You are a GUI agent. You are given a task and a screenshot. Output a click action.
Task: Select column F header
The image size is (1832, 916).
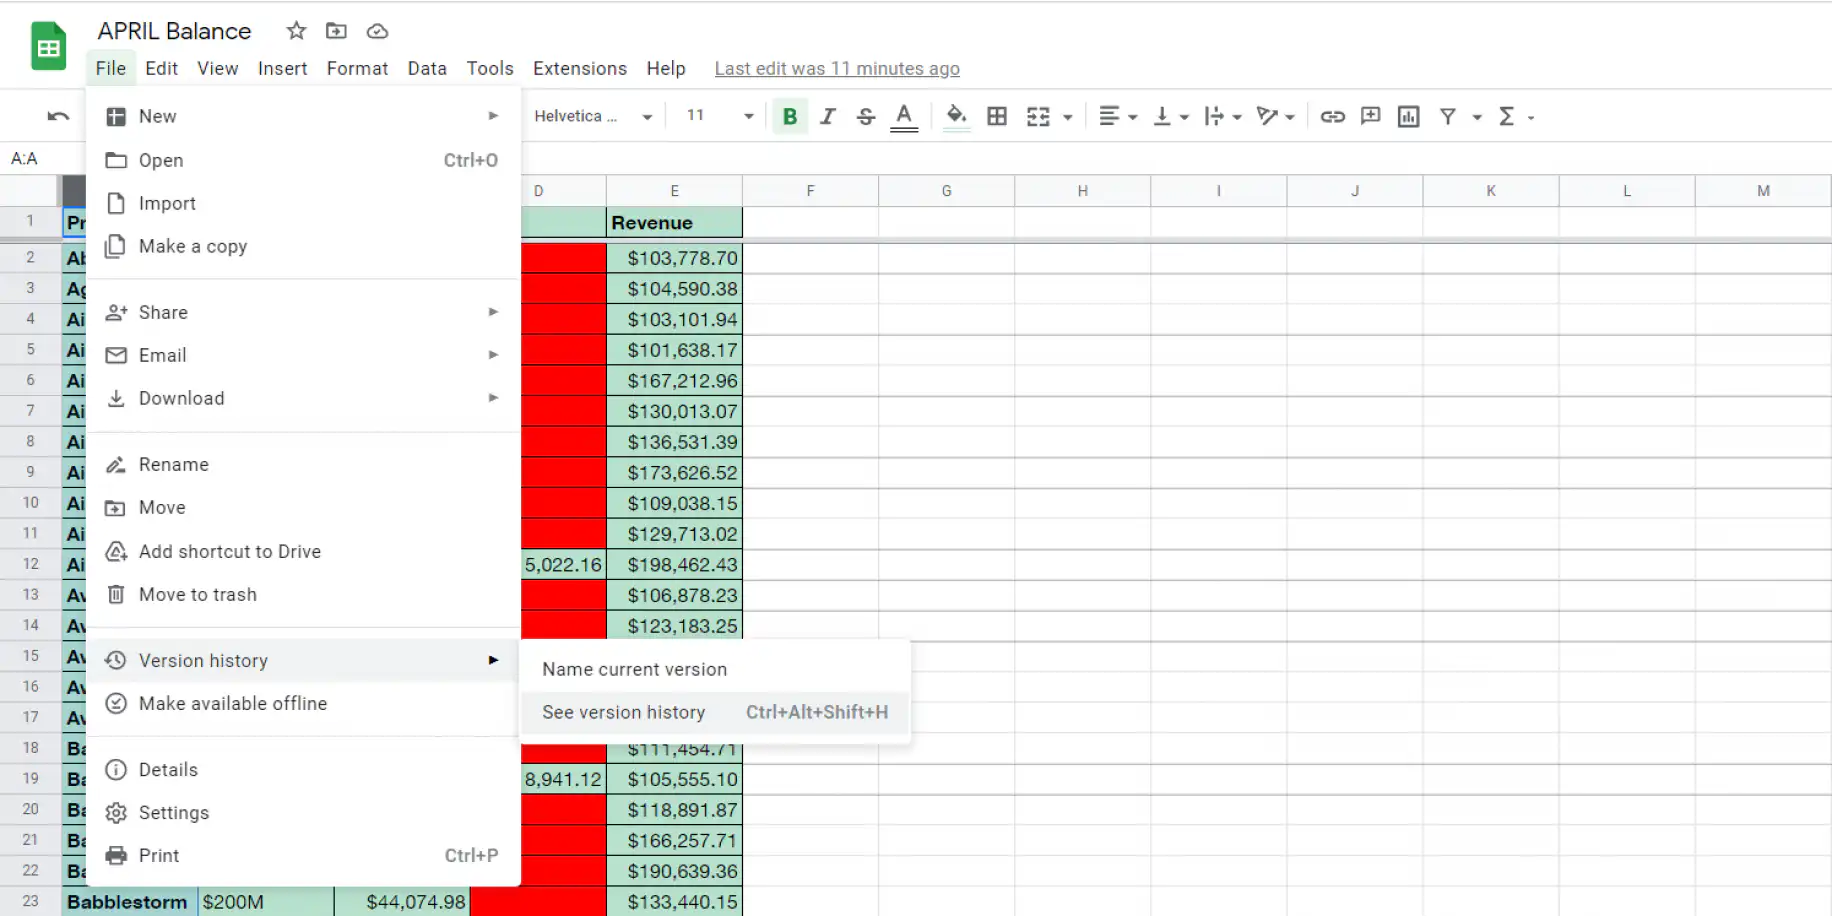click(810, 190)
